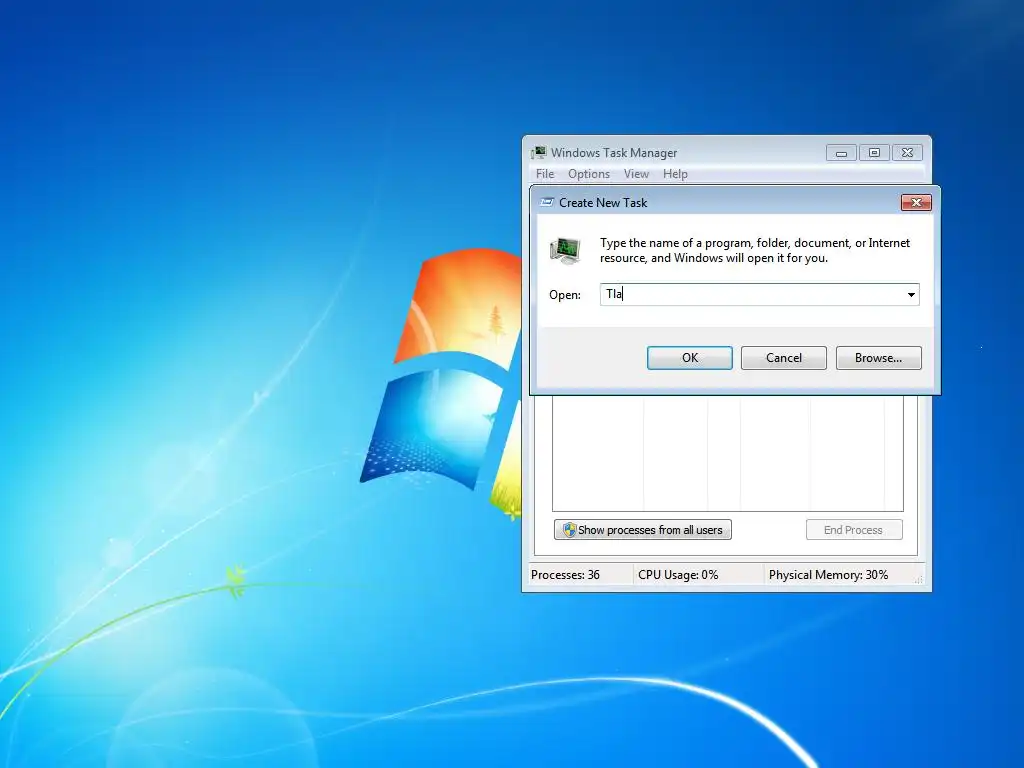The width and height of the screenshot is (1024, 768).
Task: Minimize the Windows Task Manager window
Action: click(841, 153)
